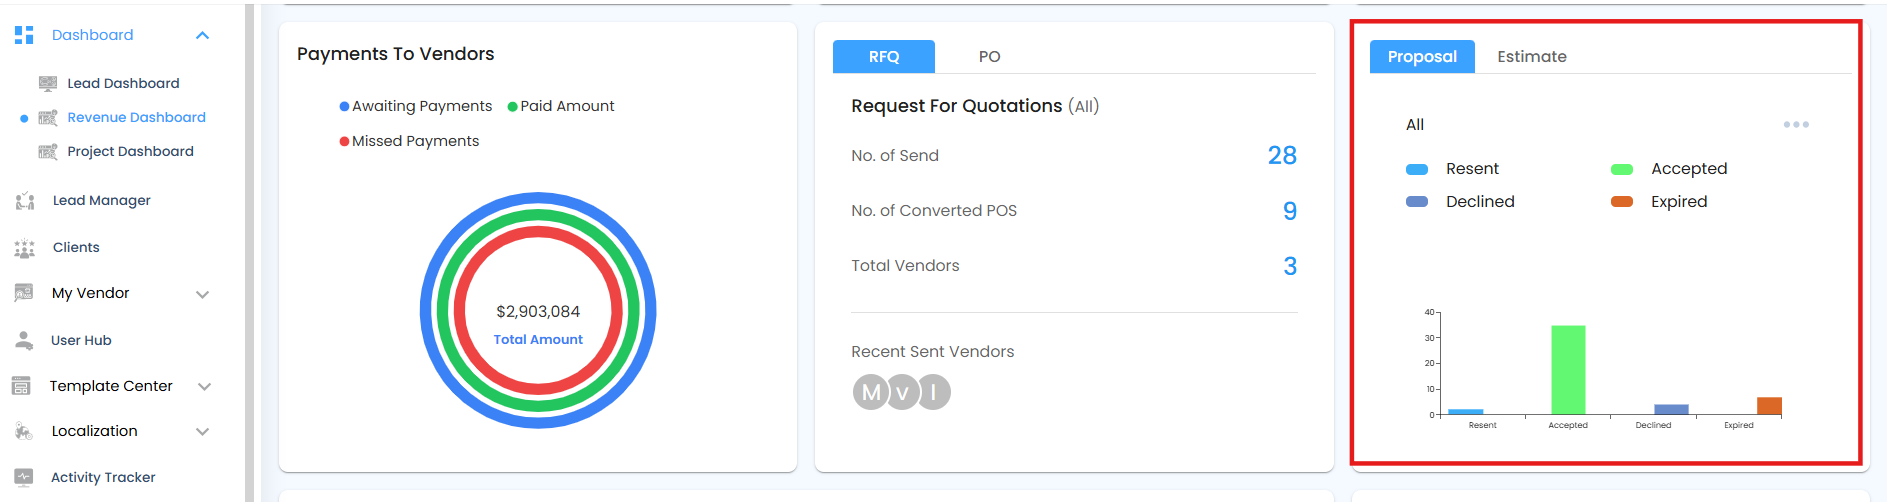Click the Clients group icon
The height and width of the screenshot is (502, 1887).
point(25,248)
